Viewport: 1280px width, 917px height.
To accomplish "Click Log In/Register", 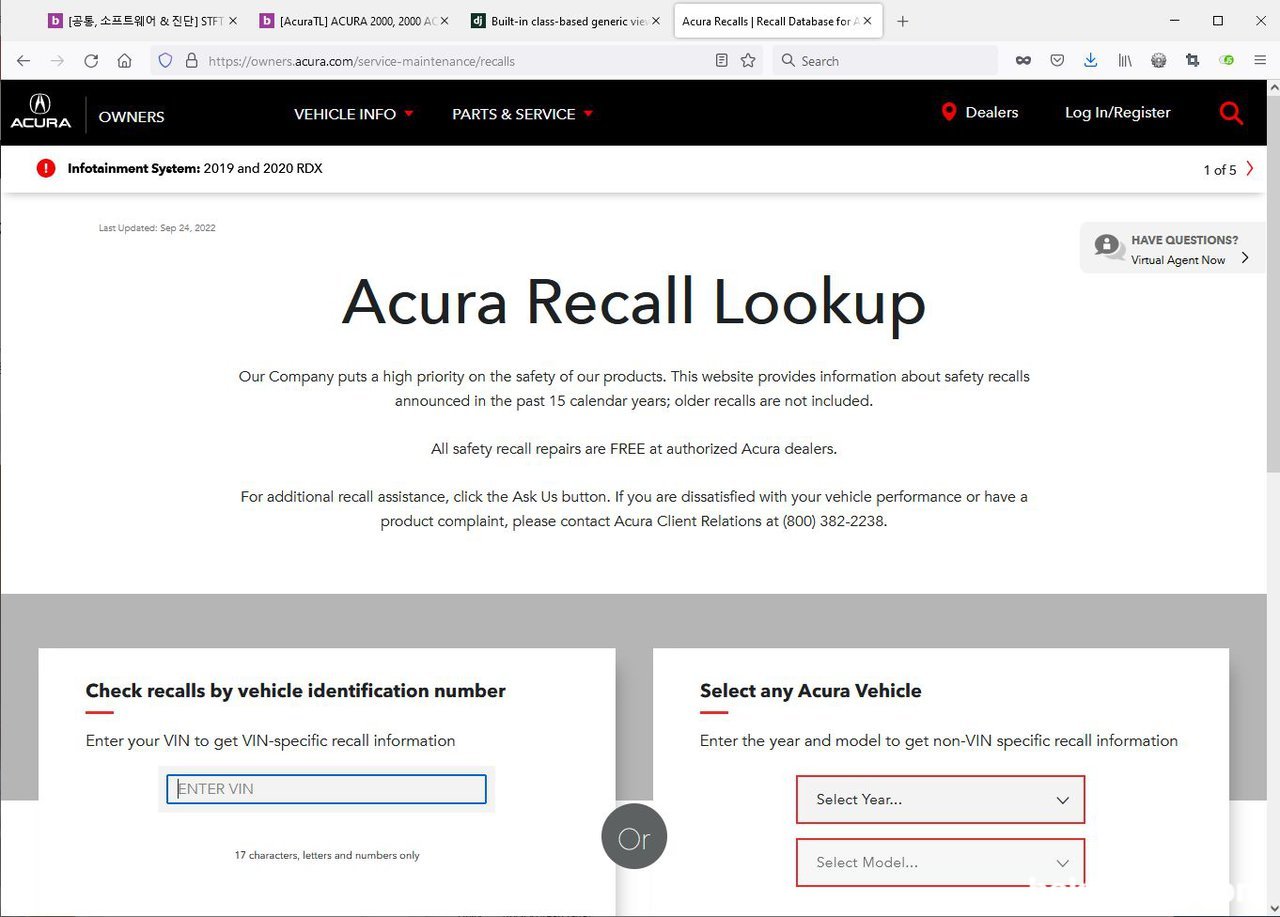I will (1118, 112).
